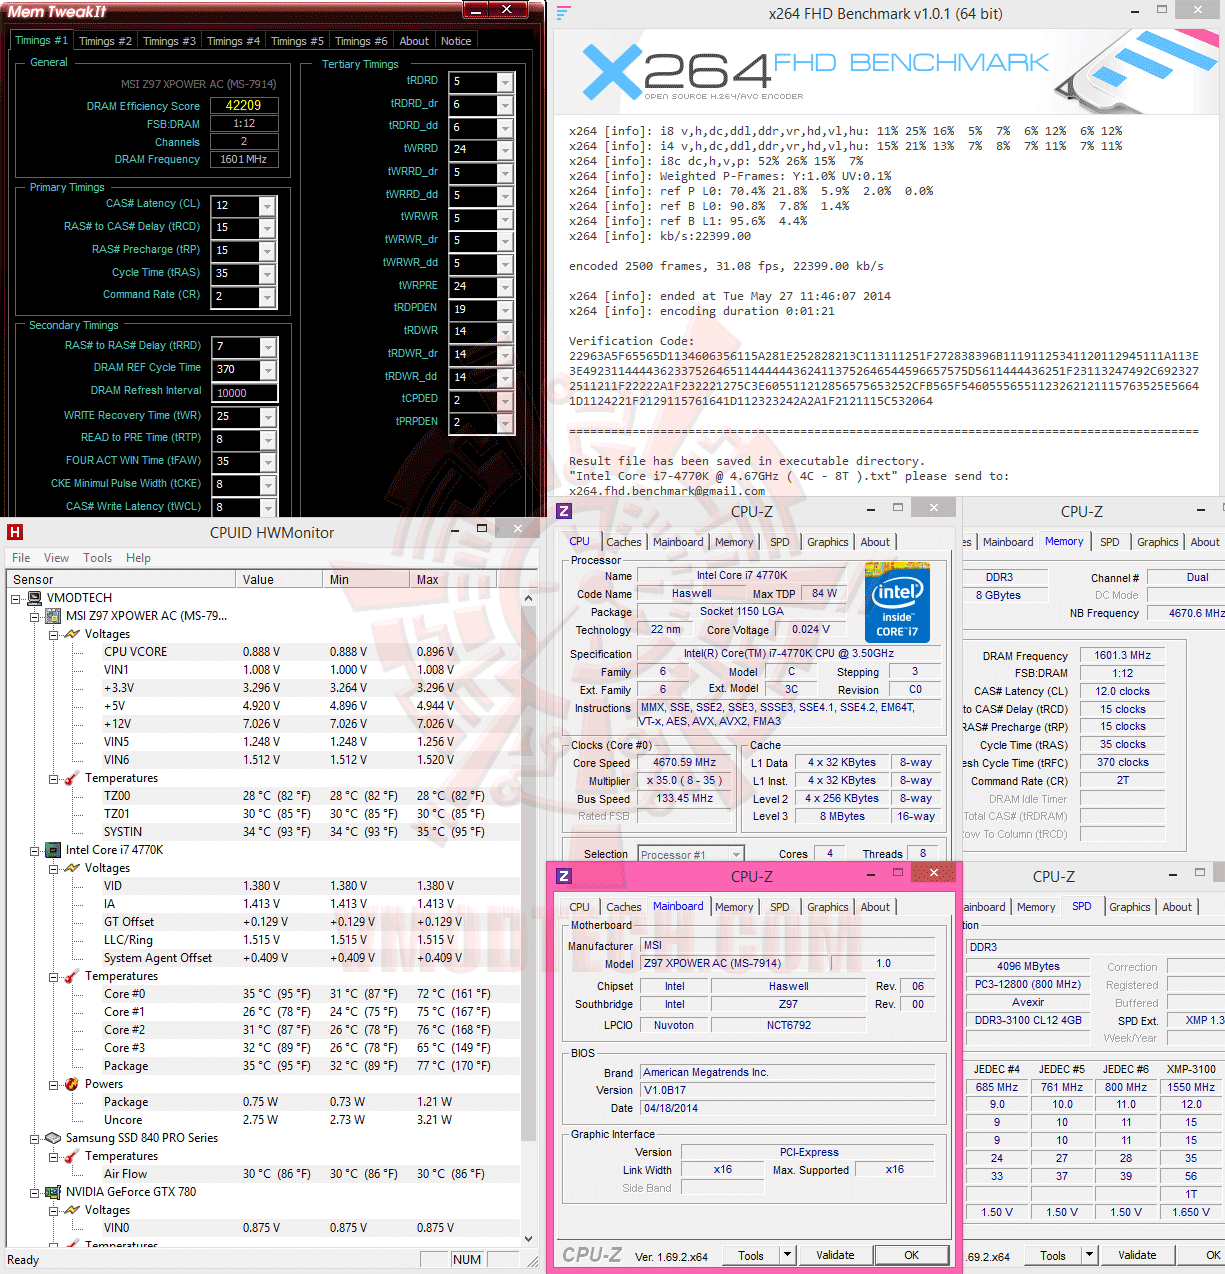Open the Notice tab in Mem TweakIt
The image size is (1225, 1274).
tap(456, 41)
